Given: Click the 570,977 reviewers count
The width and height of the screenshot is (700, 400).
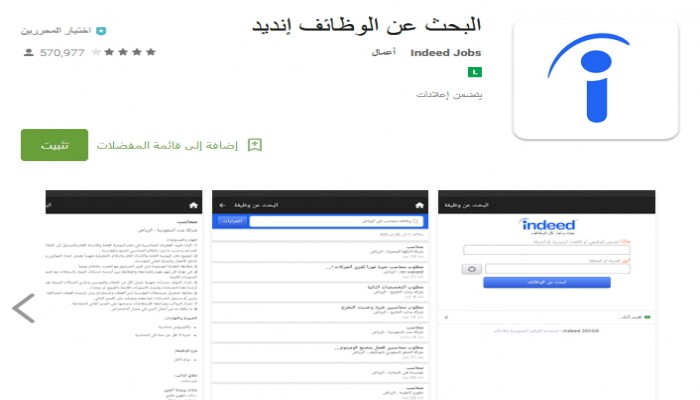Looking at the screenshot, I should 62,53.
